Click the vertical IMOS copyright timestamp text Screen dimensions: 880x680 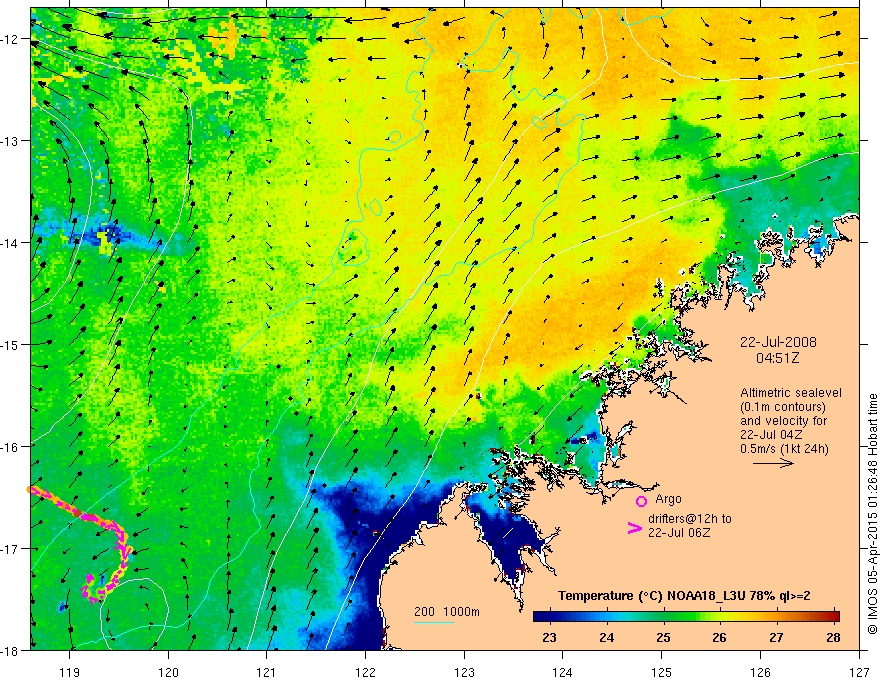[x=872, y=514]
